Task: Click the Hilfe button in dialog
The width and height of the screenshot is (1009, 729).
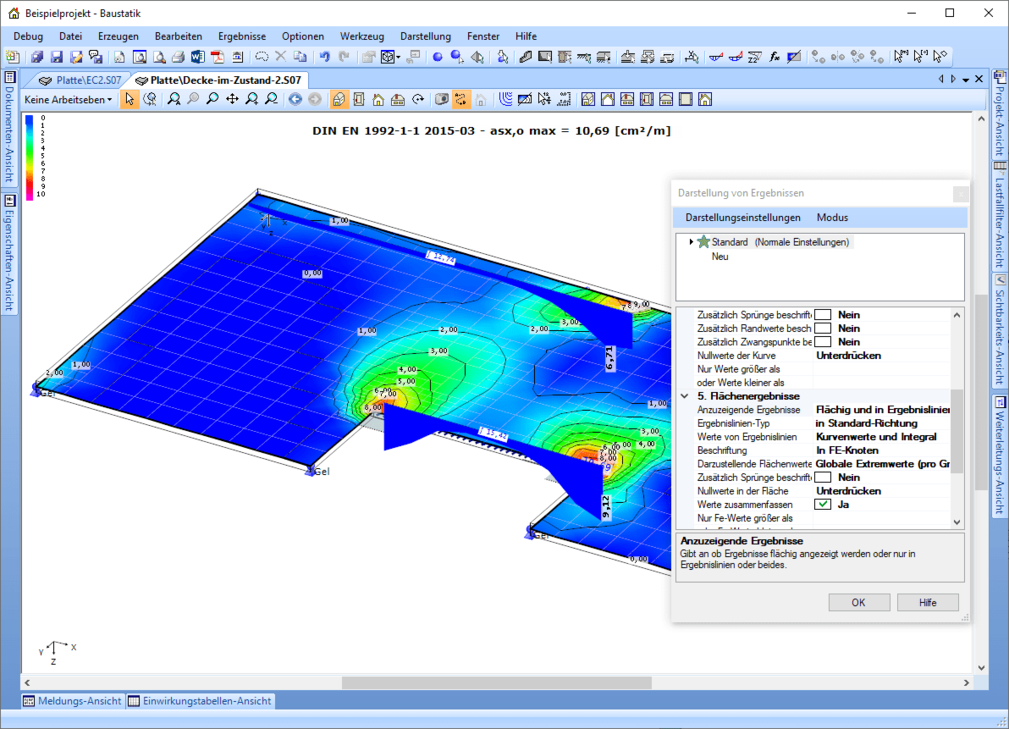Action: point(927,603)
